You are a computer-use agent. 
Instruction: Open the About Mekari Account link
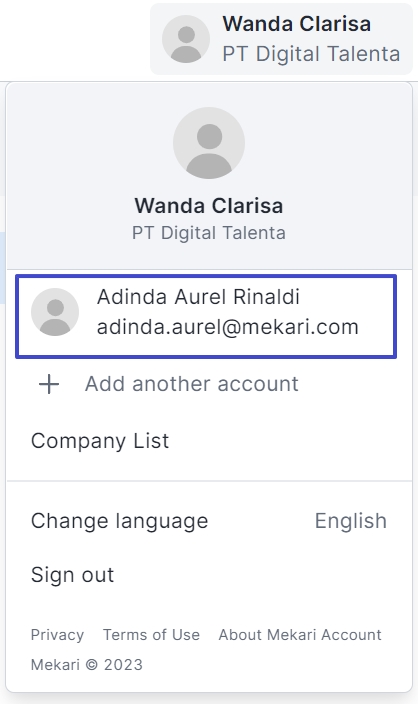coord(300,635)
